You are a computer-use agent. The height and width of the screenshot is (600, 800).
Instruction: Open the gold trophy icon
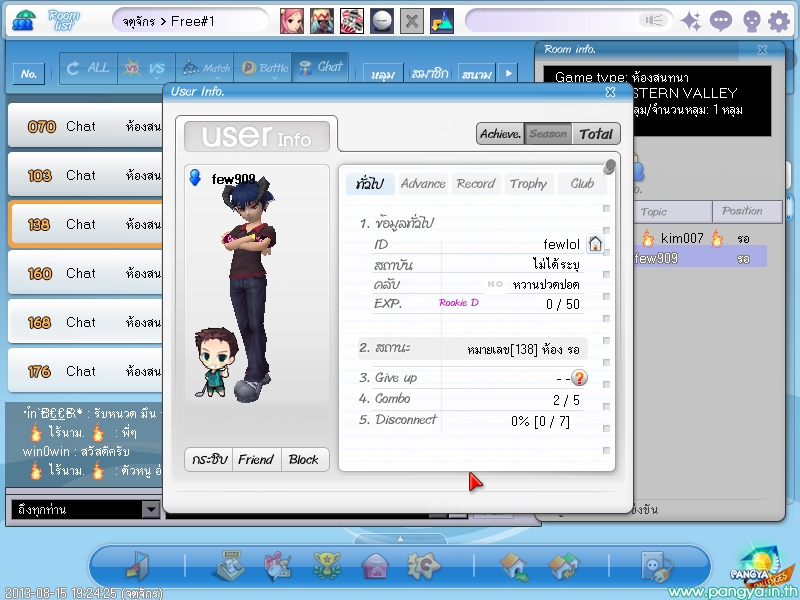tap(327, 566)
